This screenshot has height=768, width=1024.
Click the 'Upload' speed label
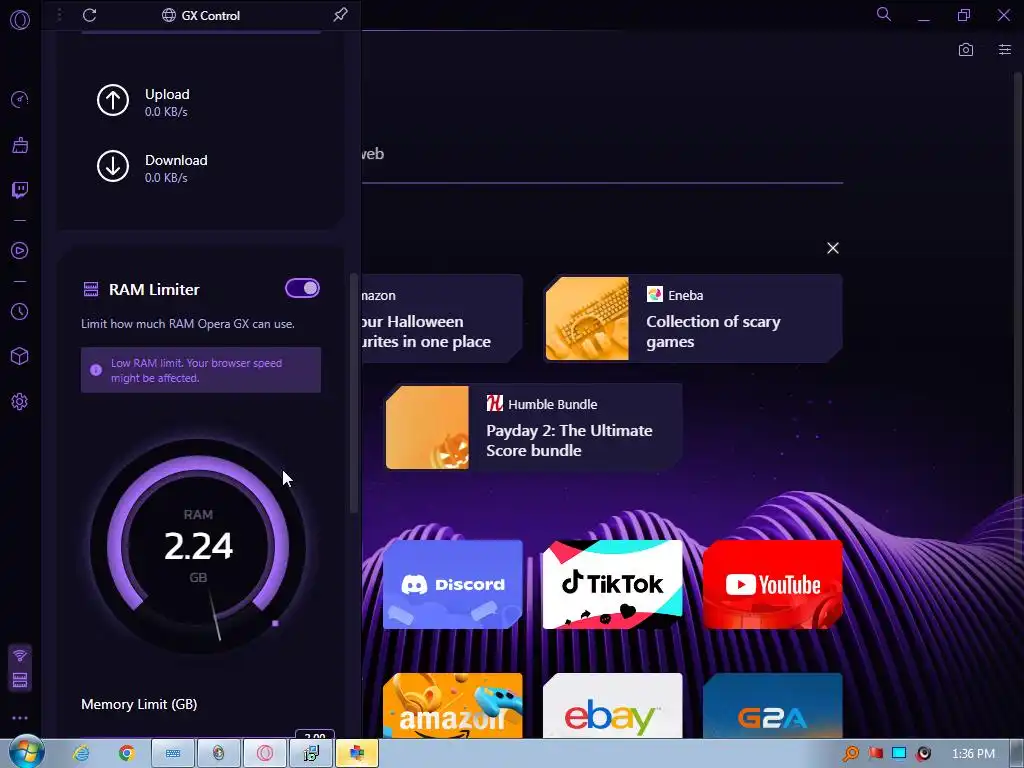[x=167, y=94]
